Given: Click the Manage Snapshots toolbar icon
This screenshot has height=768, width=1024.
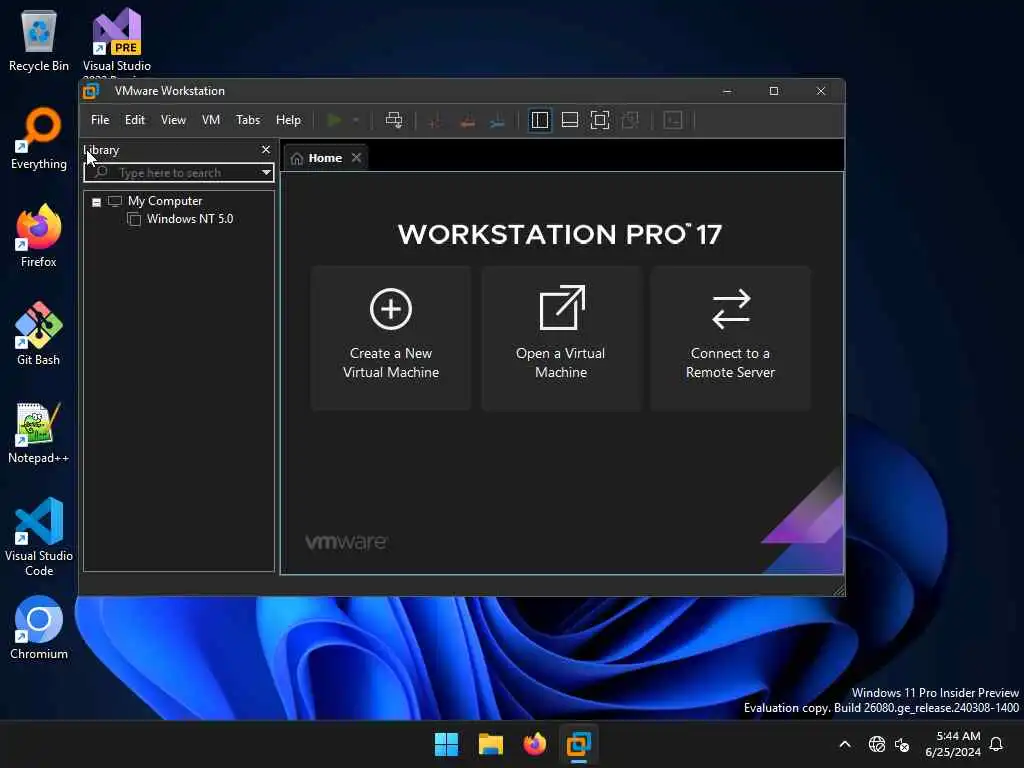Looking at the screenshot, I should pos(498,120).
